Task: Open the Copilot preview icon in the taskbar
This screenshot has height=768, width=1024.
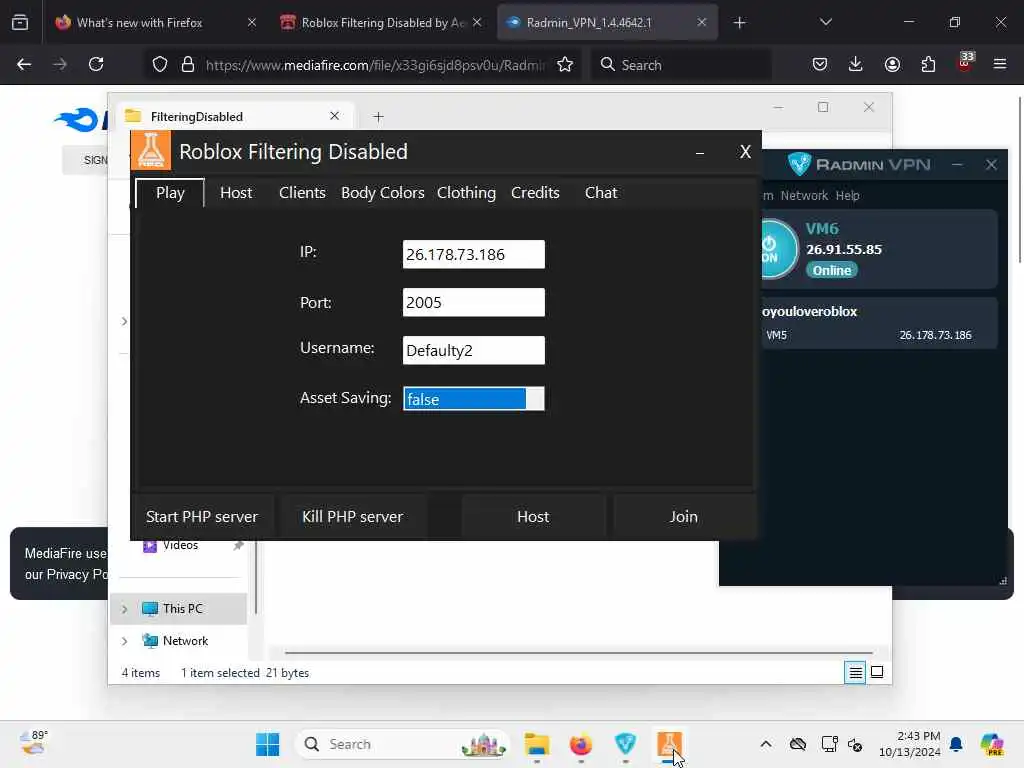Action: coord(992,744)
